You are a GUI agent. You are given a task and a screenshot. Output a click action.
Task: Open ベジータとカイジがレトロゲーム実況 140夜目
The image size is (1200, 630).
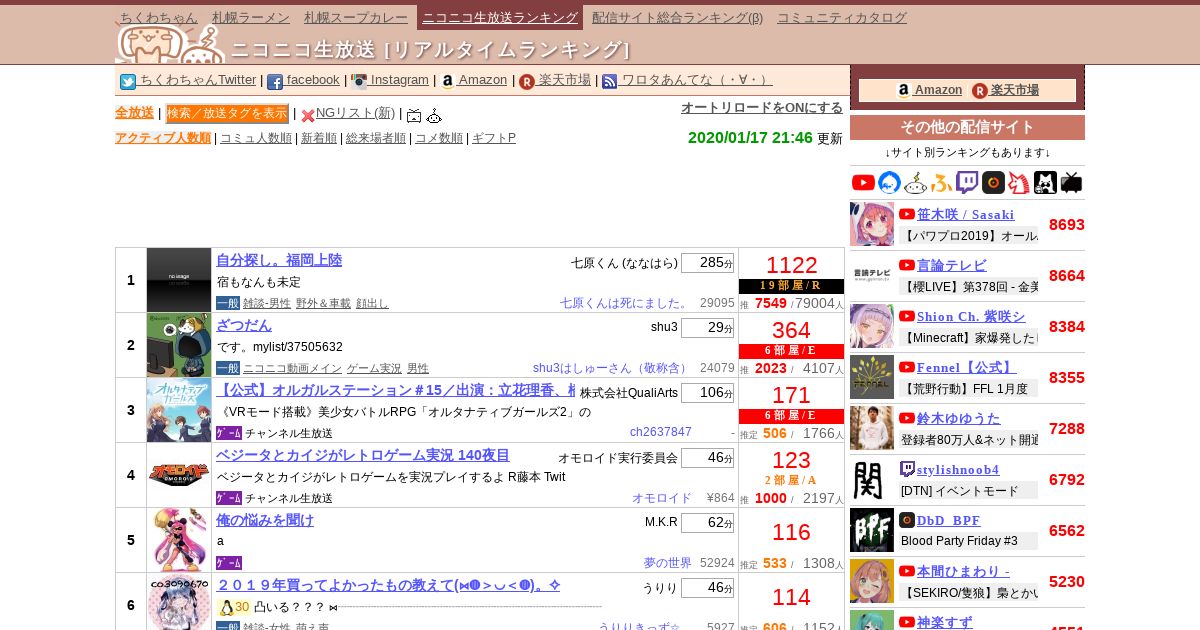pyautogui.click(x=363, y=455)
